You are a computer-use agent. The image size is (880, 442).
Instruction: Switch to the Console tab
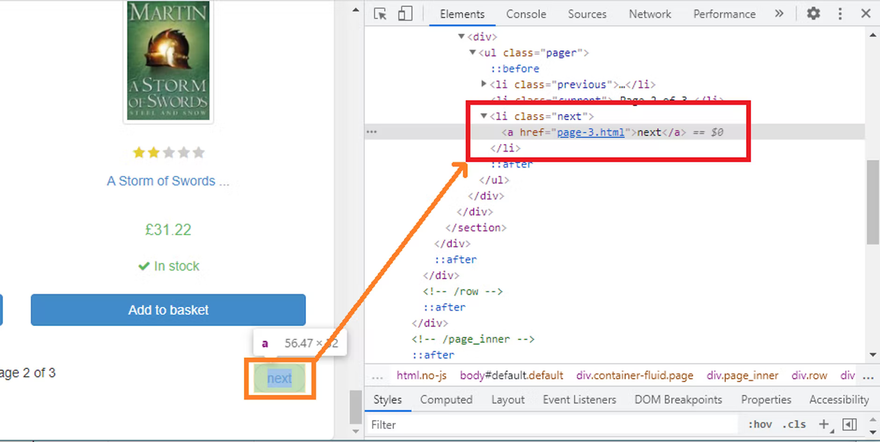coord(526,14)
